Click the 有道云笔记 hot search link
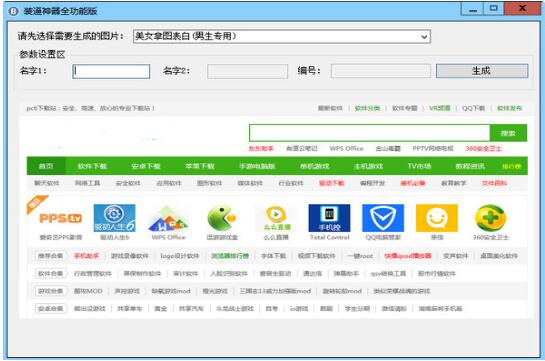 tap(302, 148)
